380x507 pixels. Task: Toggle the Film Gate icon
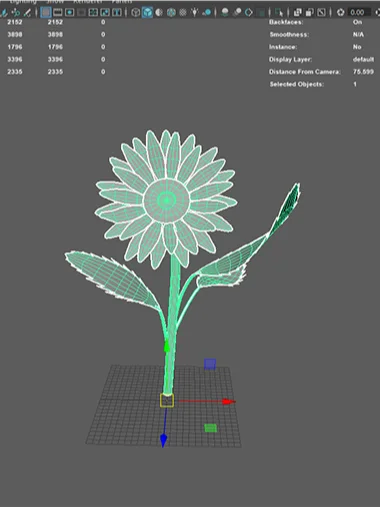pos(58,13)
